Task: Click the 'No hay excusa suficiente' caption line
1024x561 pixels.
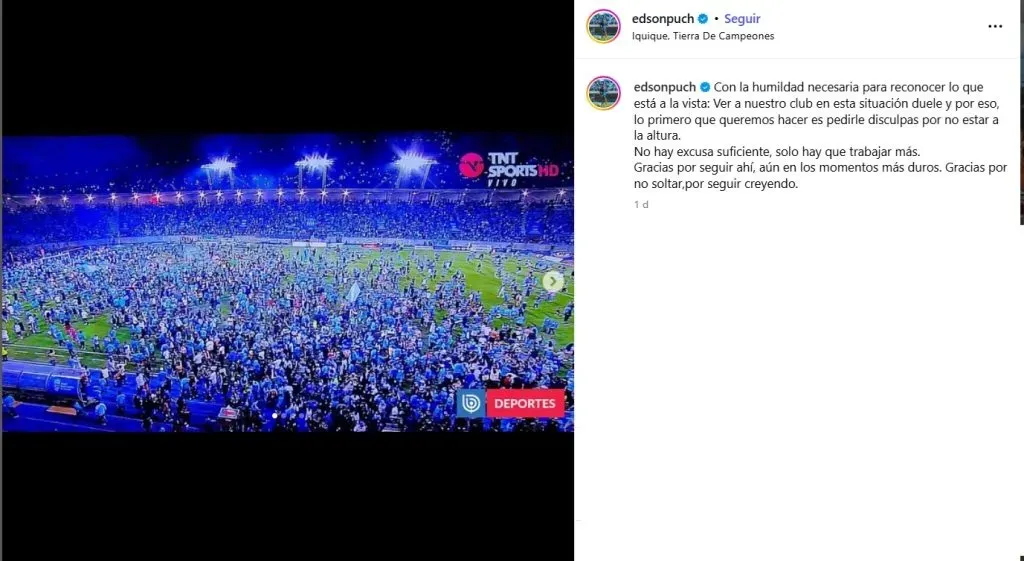Action: (x=776, y=152)
